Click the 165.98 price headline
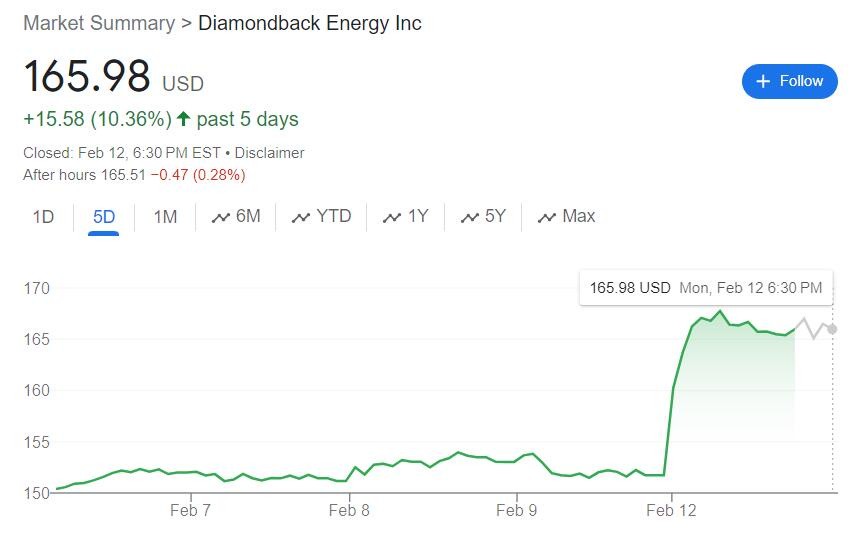 pyautogui.click(x=87, y=78)
